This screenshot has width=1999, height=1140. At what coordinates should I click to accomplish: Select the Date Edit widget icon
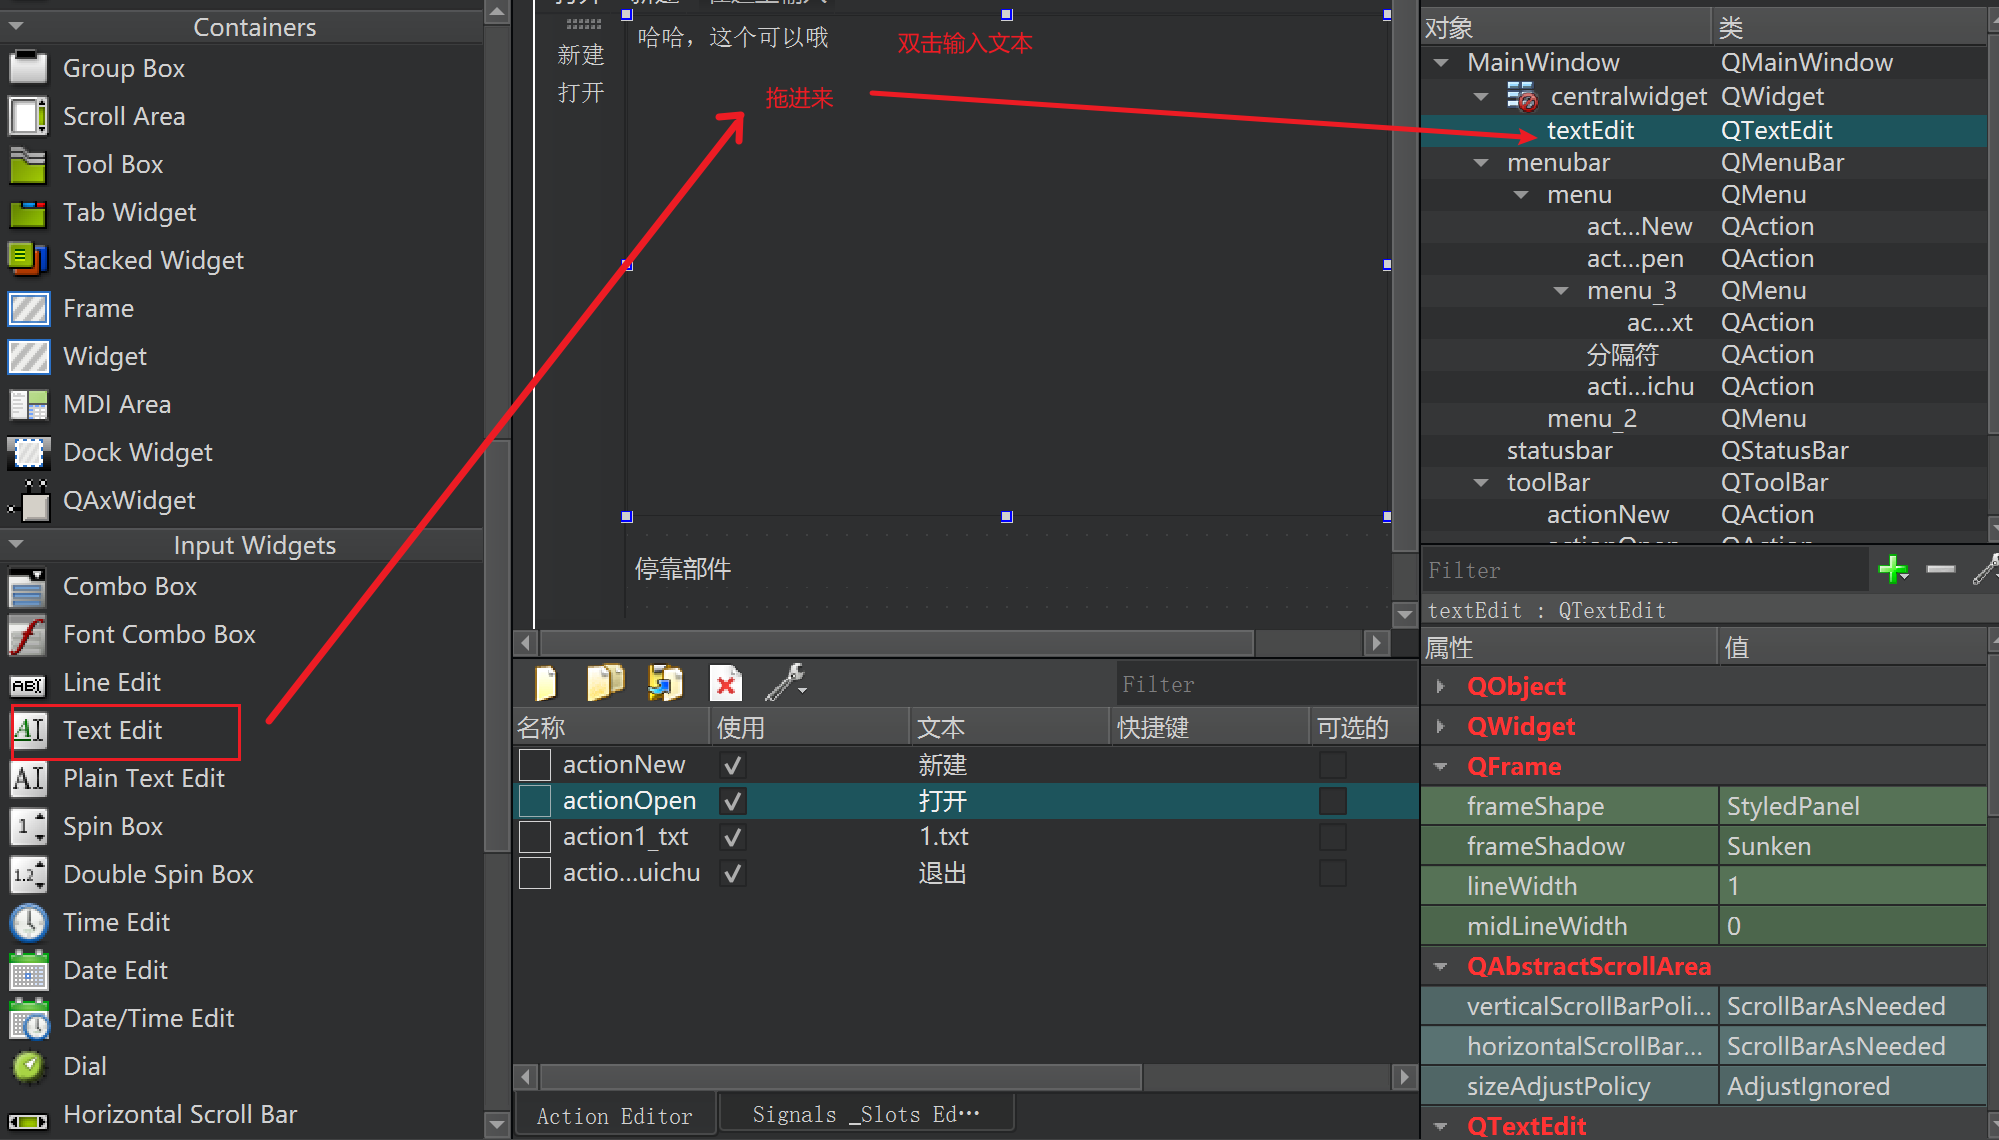click(x=28, y=970)
